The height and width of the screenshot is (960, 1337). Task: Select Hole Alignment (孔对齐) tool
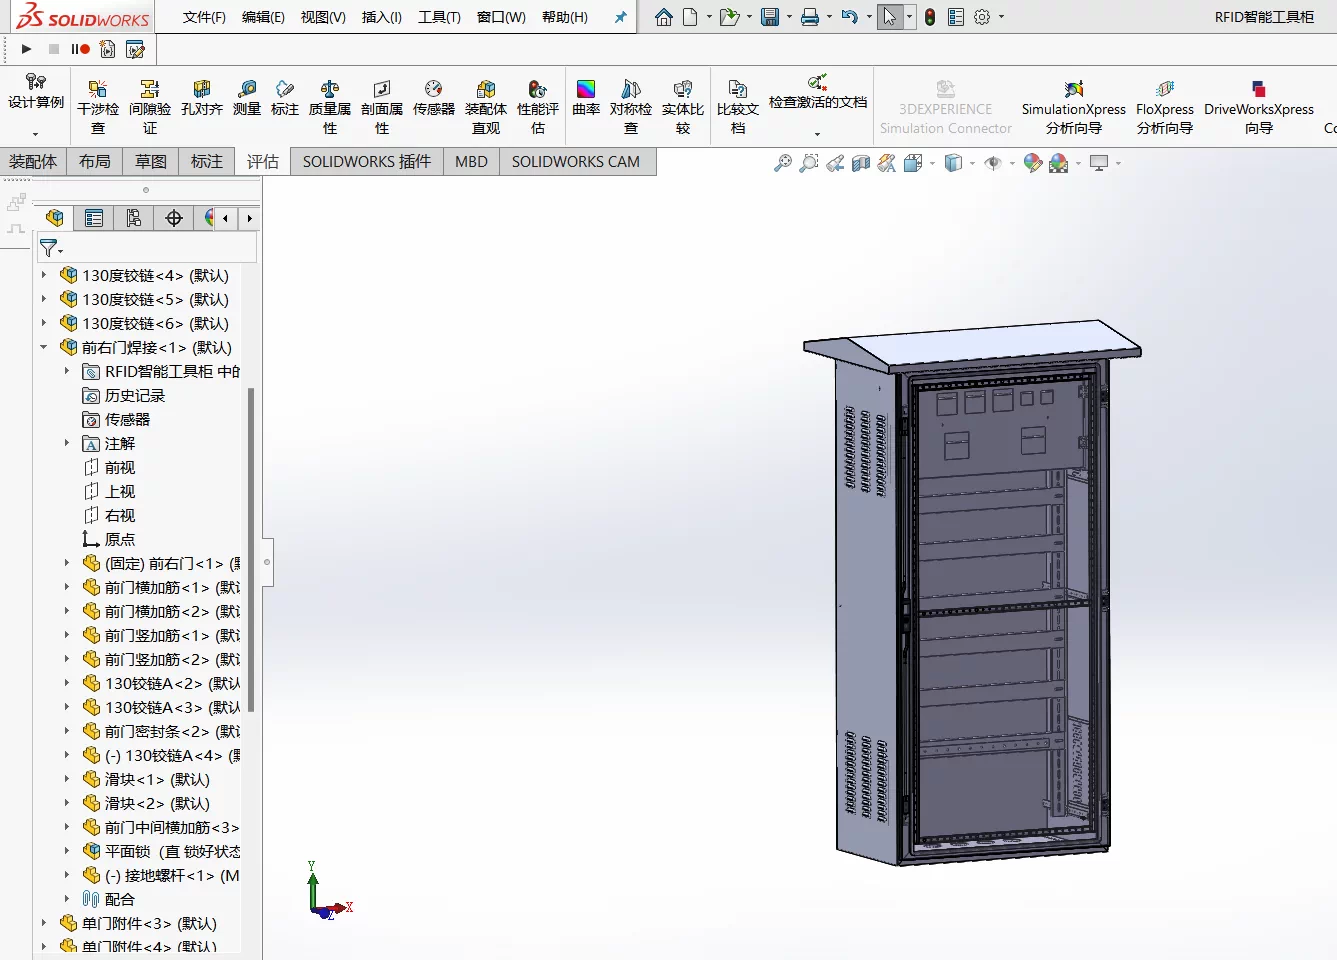tap(202, 98)
